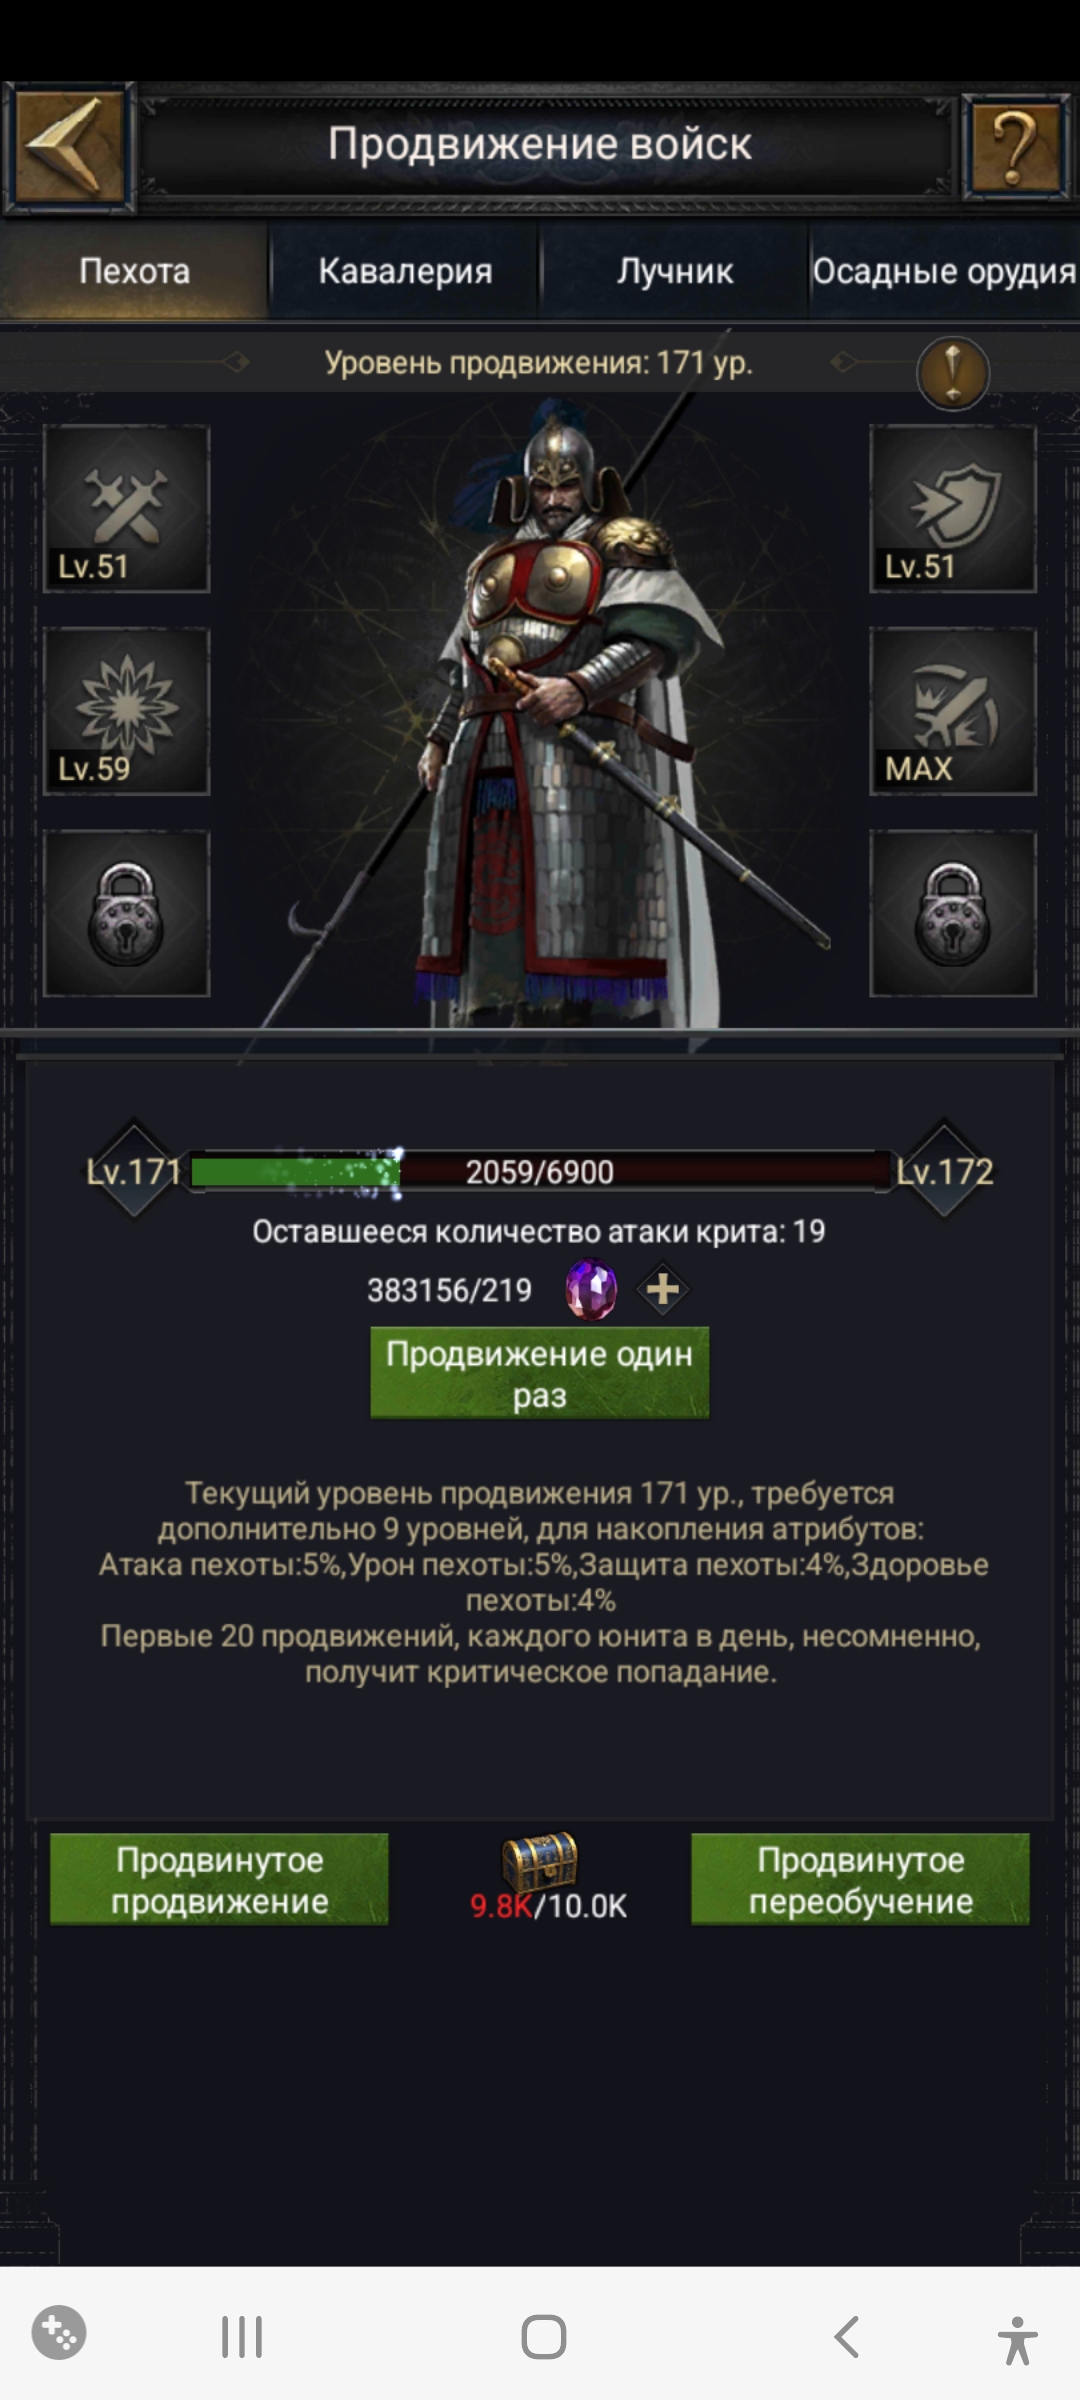The width and height of the screenshot is (1080, 2400).
Task: Tap the left locked skill slot
Action: (126, 913)
